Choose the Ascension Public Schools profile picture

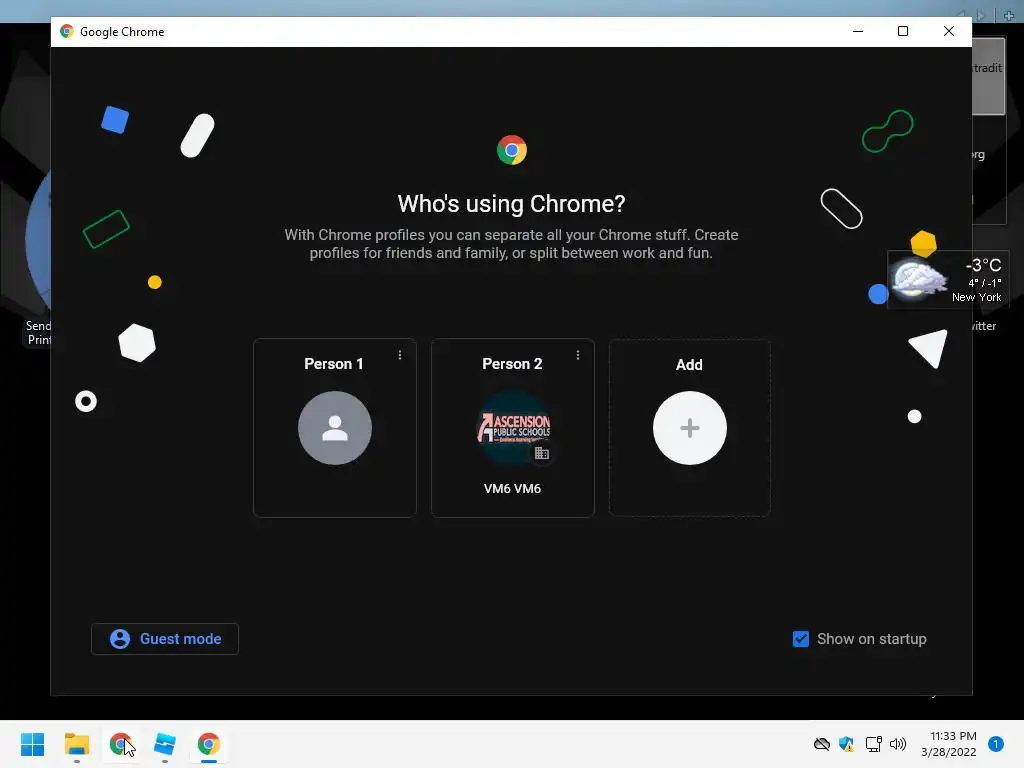[513, 428]
